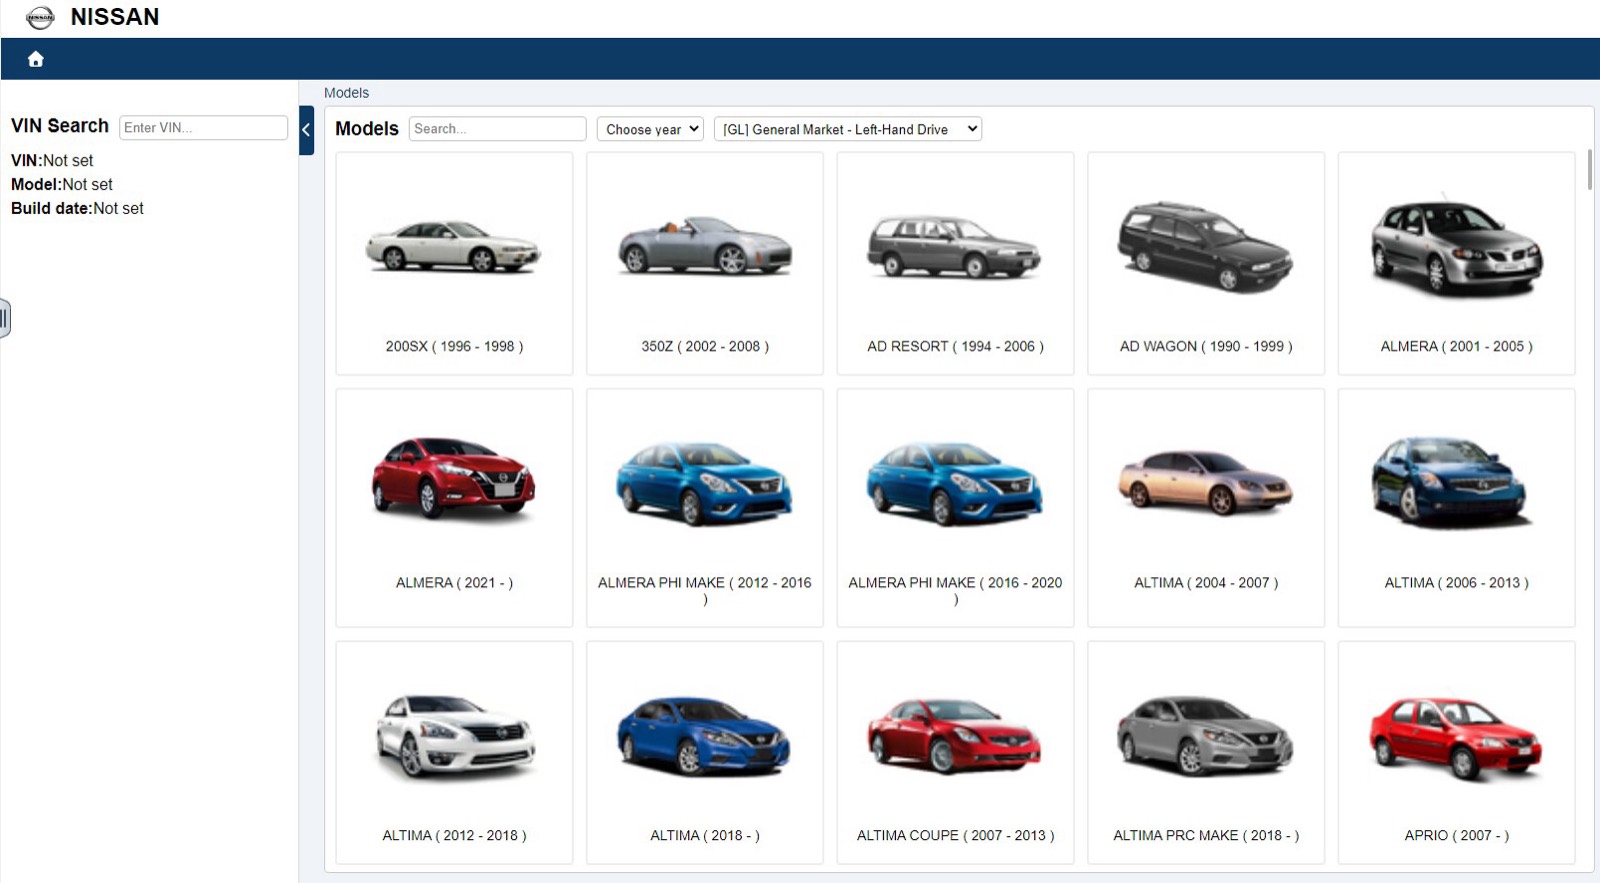Select ALTIMA PRC MAKE ( 2018 - ) label
1600x883 pixels.
click(1206, 835)
